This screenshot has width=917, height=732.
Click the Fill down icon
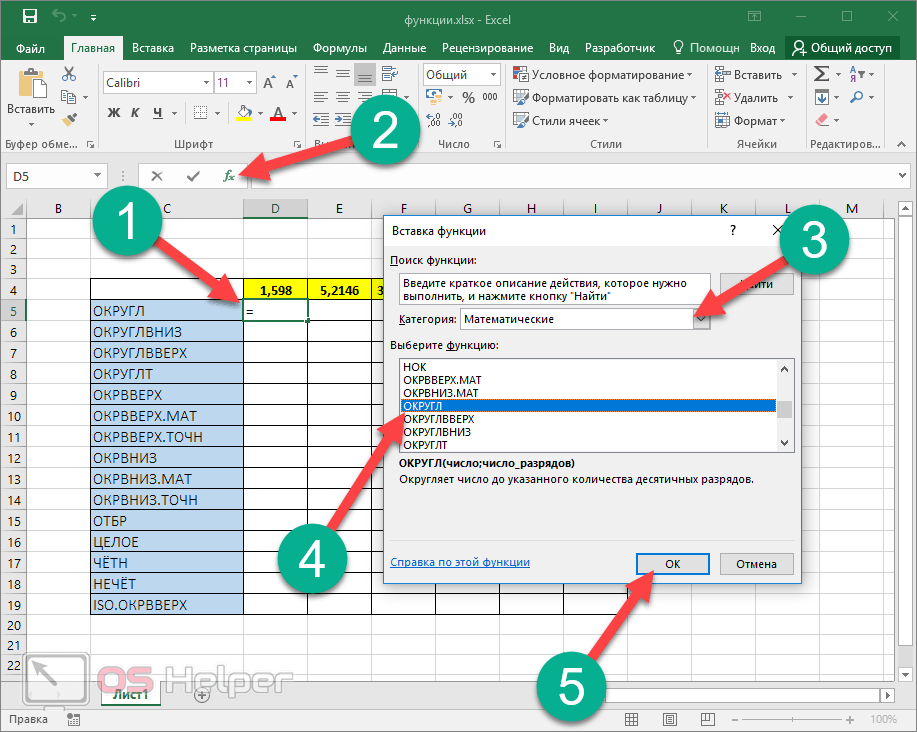pos(822,97)
